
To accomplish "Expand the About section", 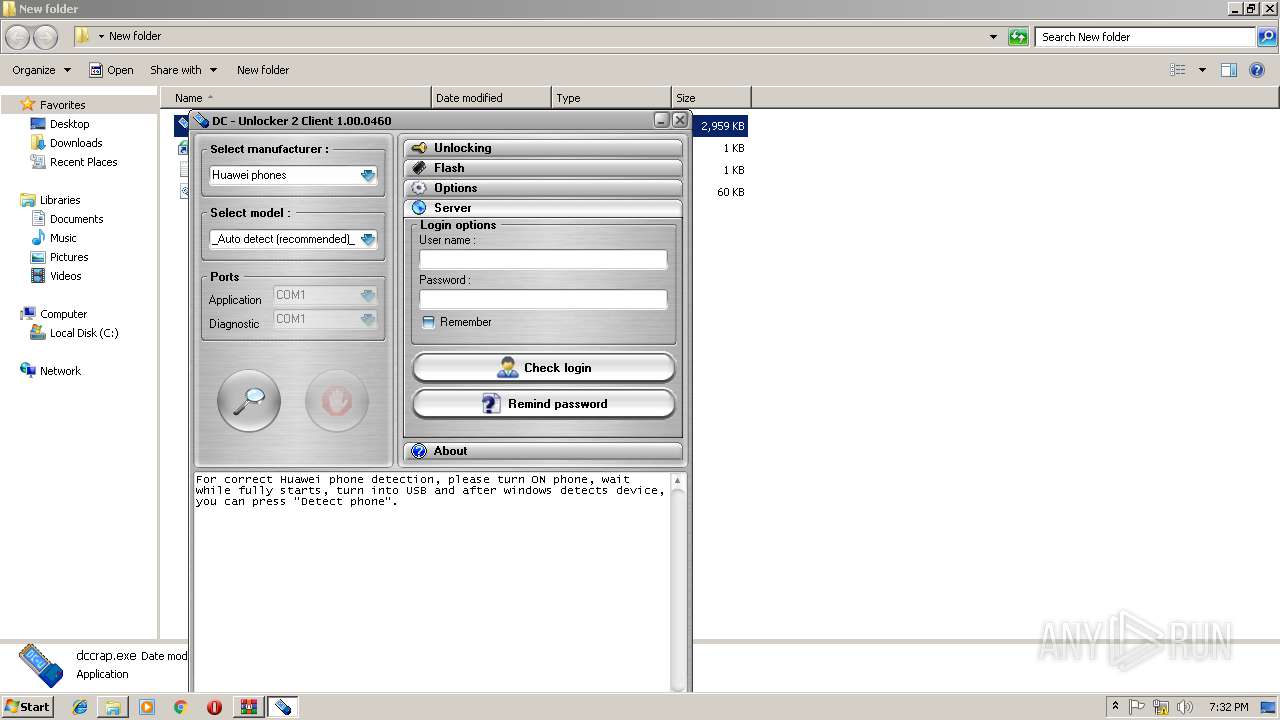I will pyautogui.click(x=543, y=451).
